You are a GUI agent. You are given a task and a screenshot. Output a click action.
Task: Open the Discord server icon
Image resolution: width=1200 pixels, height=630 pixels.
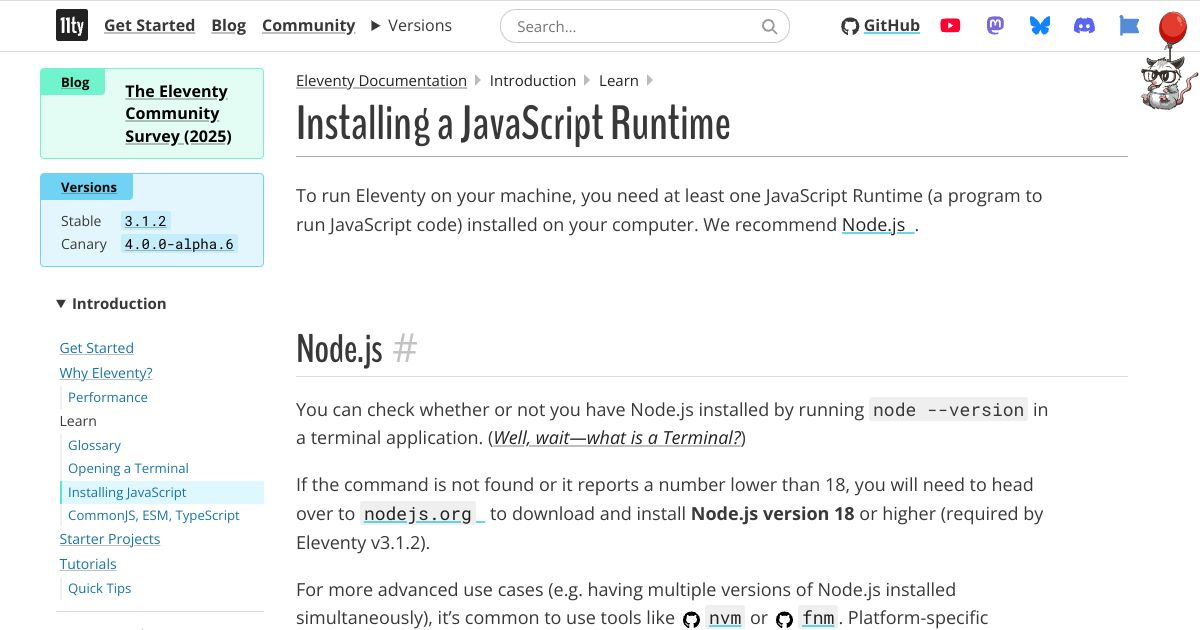tap(1084, 26)
